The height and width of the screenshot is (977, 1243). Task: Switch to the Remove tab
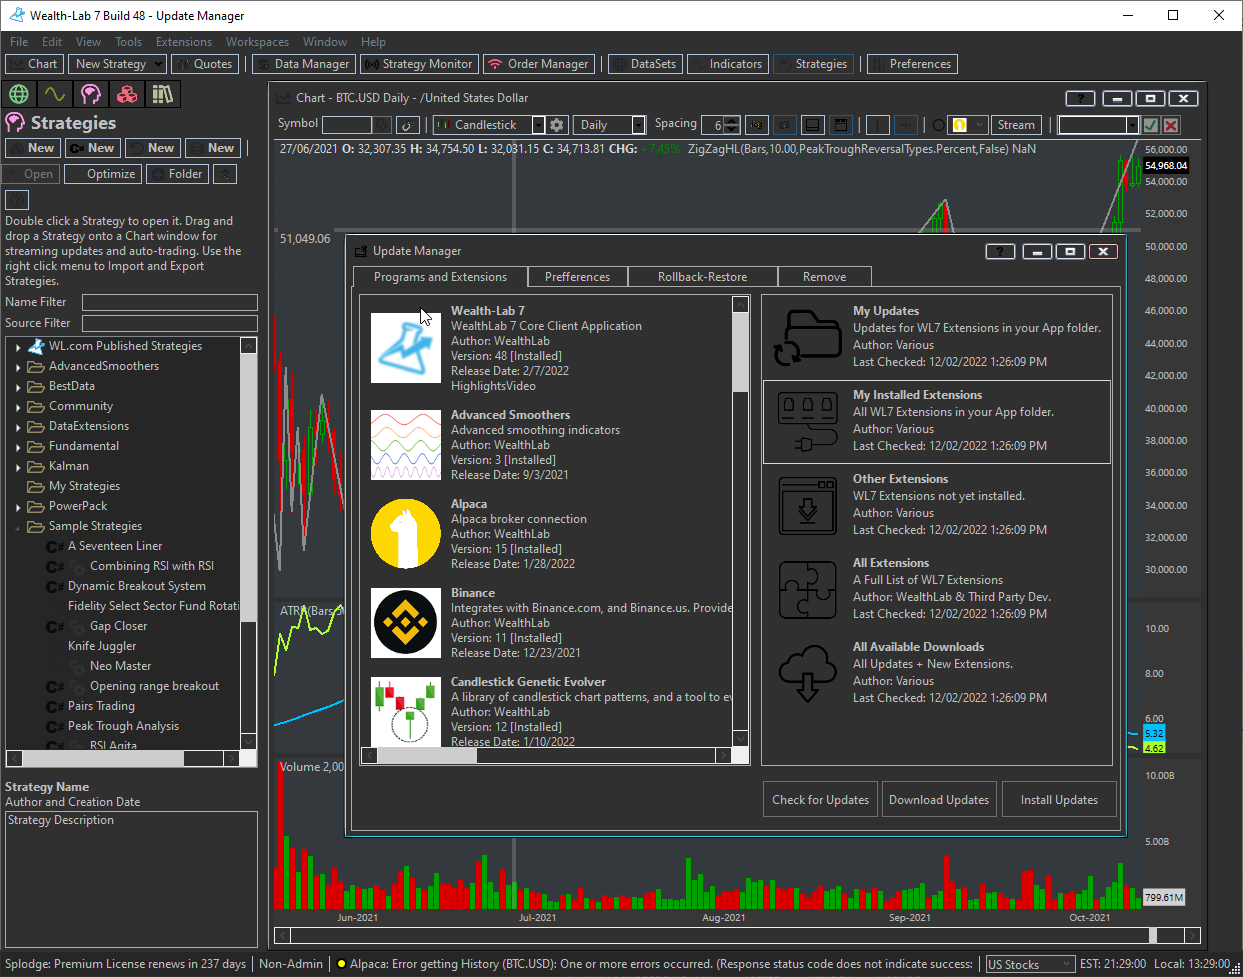coord(824,277)
